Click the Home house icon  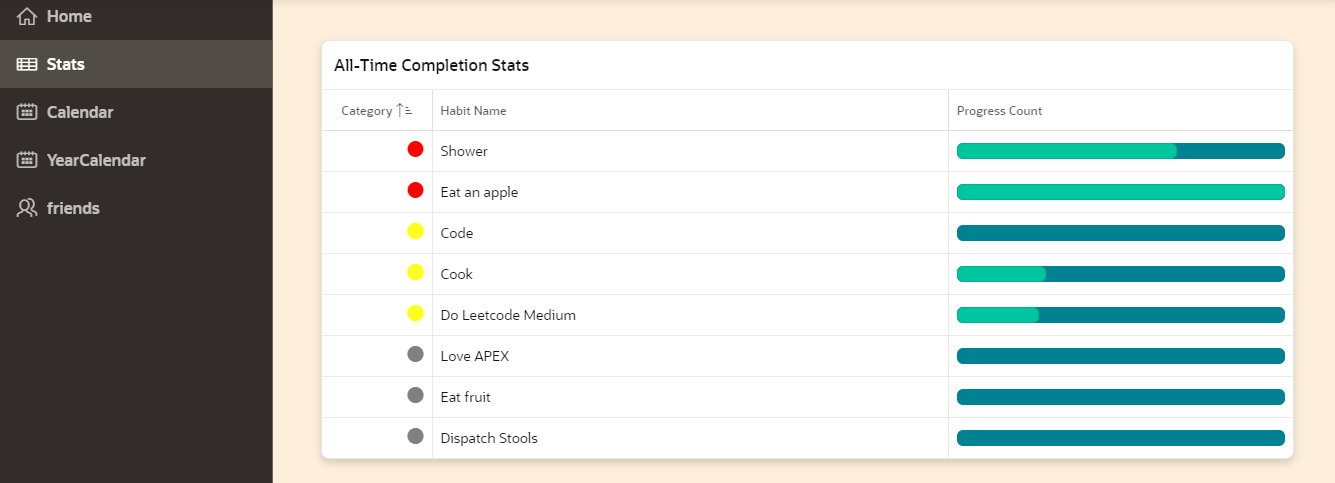click(x=27, y=16)
